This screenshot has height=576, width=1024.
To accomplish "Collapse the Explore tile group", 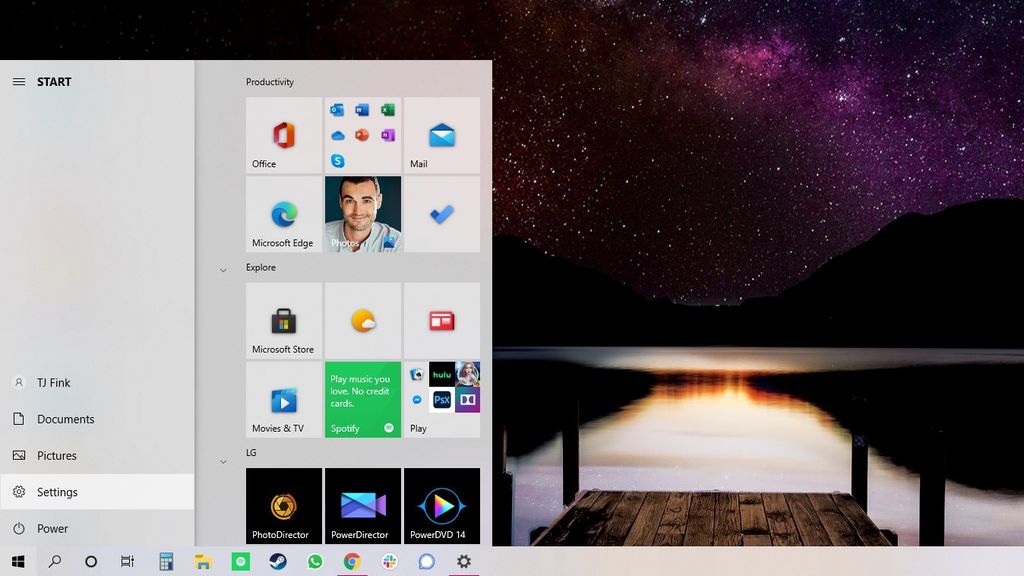I will point(223,269).
